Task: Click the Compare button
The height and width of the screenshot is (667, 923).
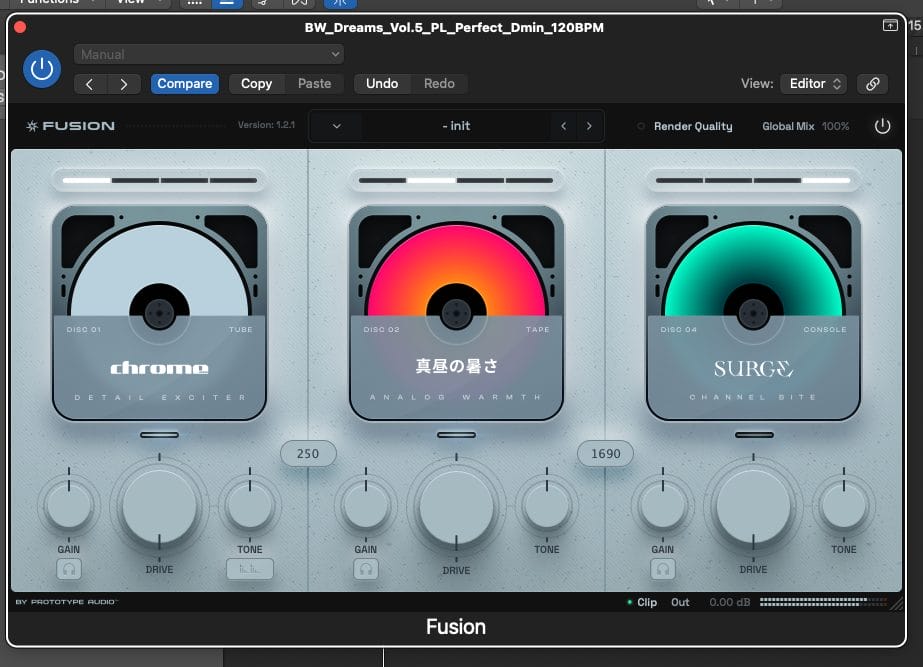Action: tap(184, 84)
